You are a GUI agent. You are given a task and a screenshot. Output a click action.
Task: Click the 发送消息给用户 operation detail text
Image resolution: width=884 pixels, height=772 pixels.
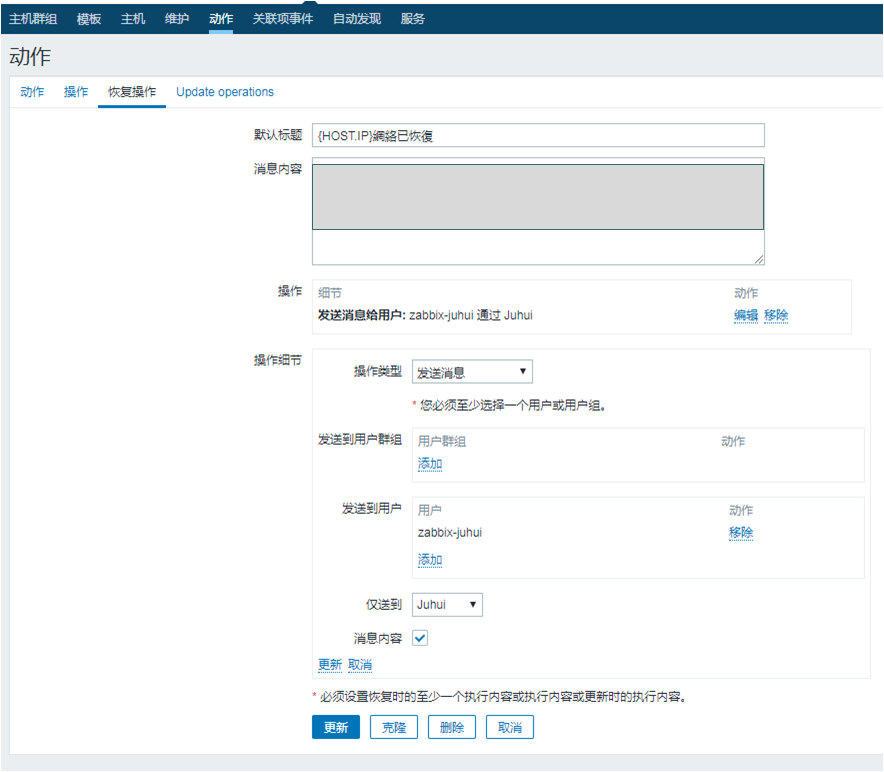pyautogui.click(x=425, y=315)
